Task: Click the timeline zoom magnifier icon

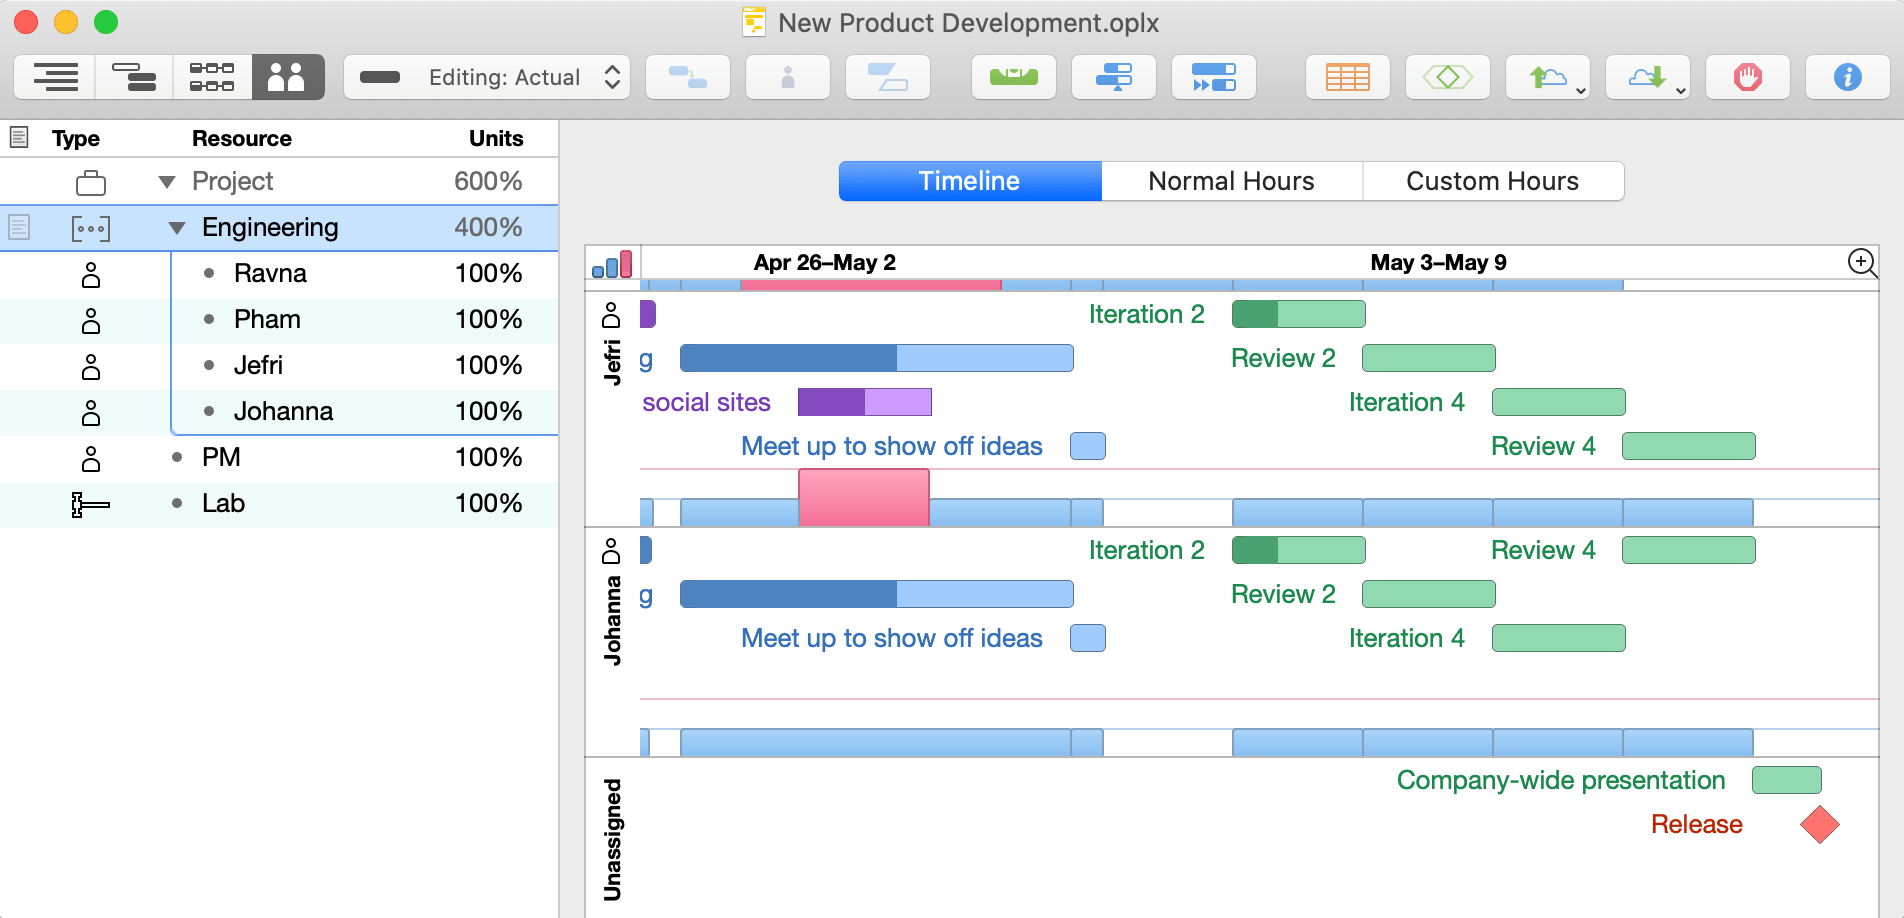Action: click(x=1862, y=263)
